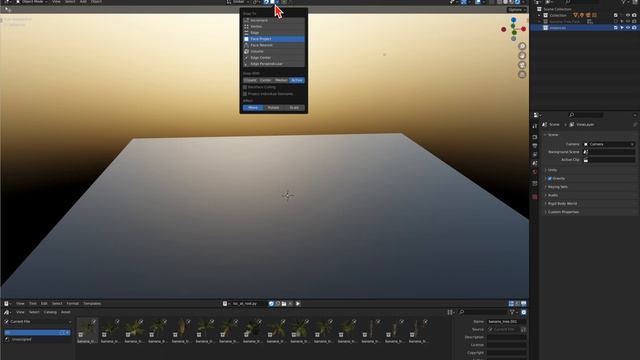The height and width of the screenshot is (360, 640).
Task: Click the viewport zoom gizmo icon
Action: point(522,46)
